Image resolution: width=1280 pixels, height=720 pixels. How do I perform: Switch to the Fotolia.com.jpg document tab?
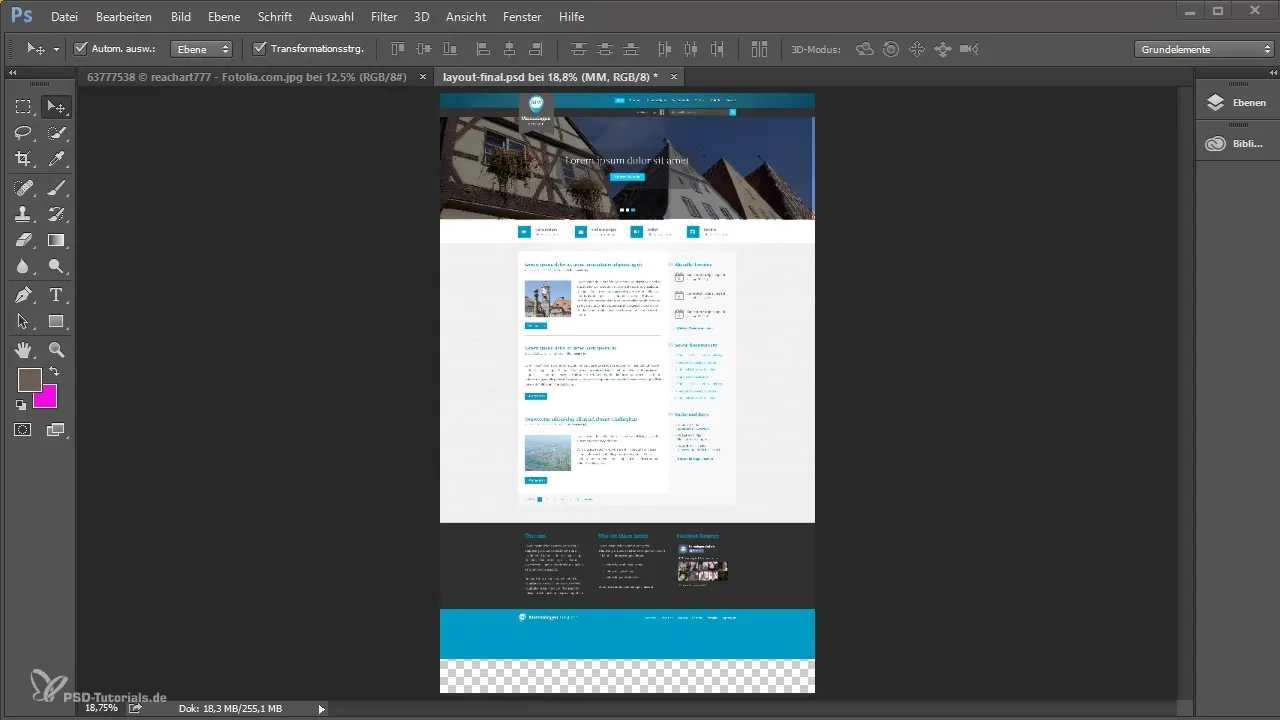[x=245, y=76]
